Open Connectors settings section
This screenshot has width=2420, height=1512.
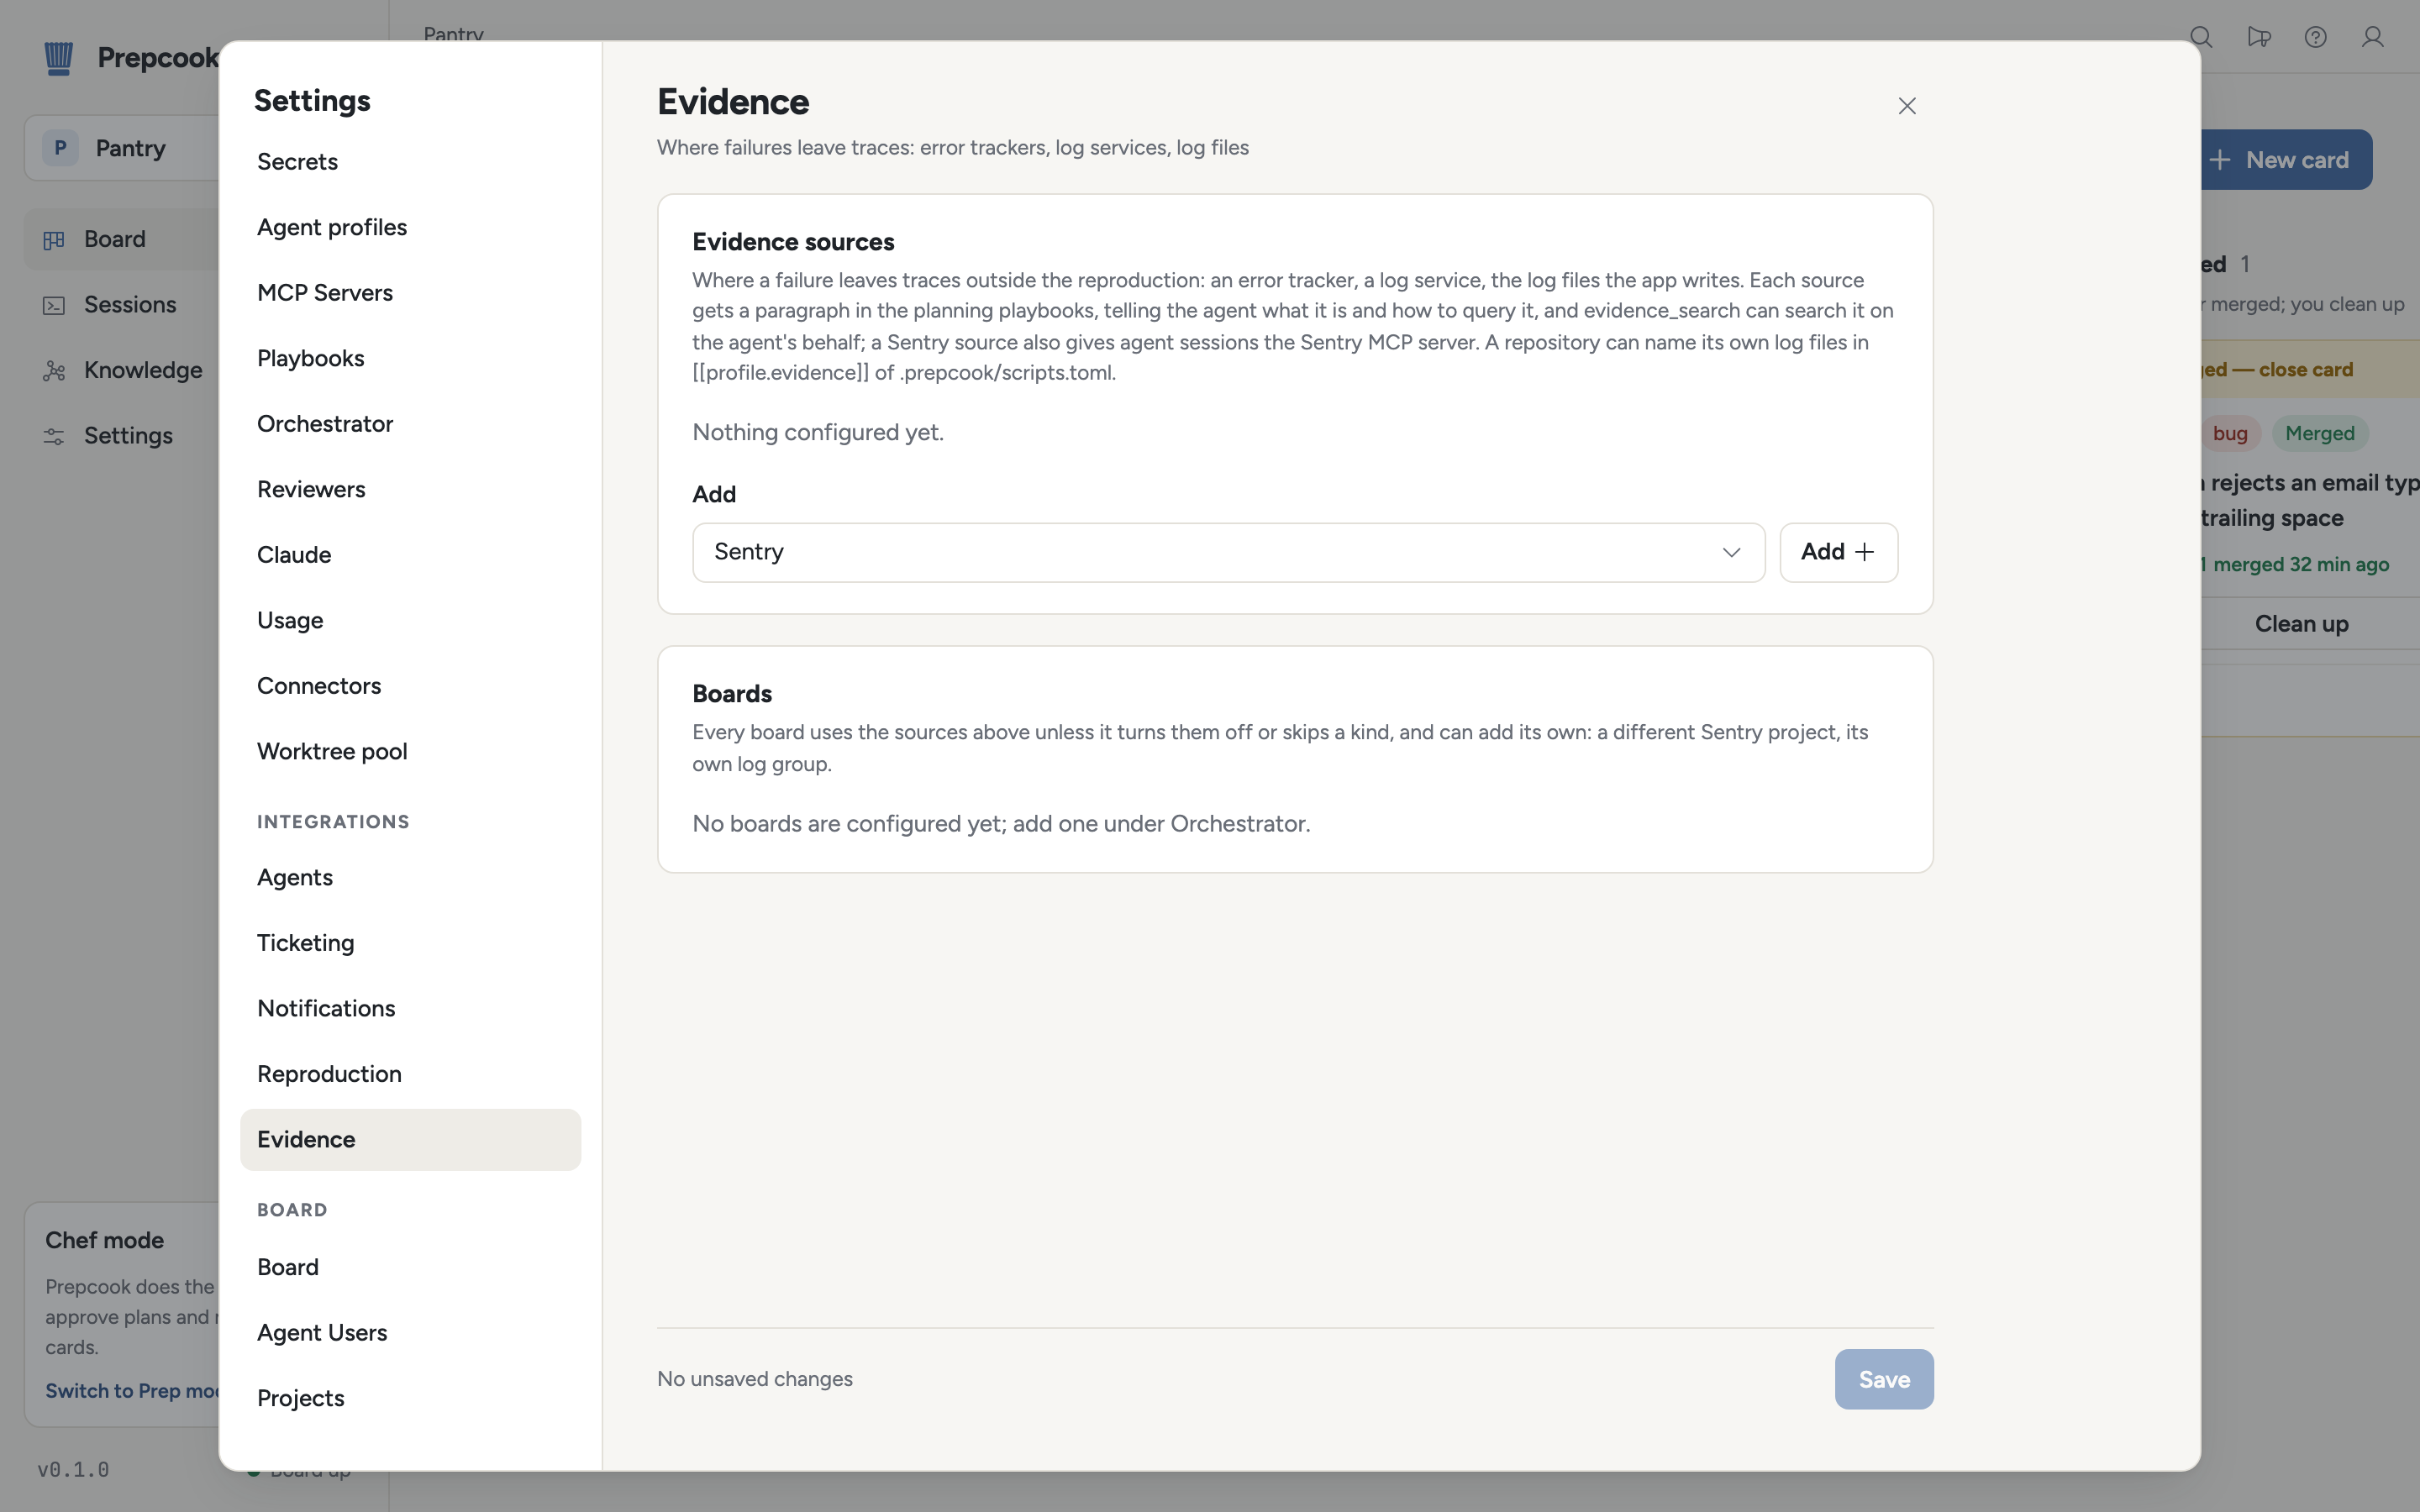click(x=410, y=686)
